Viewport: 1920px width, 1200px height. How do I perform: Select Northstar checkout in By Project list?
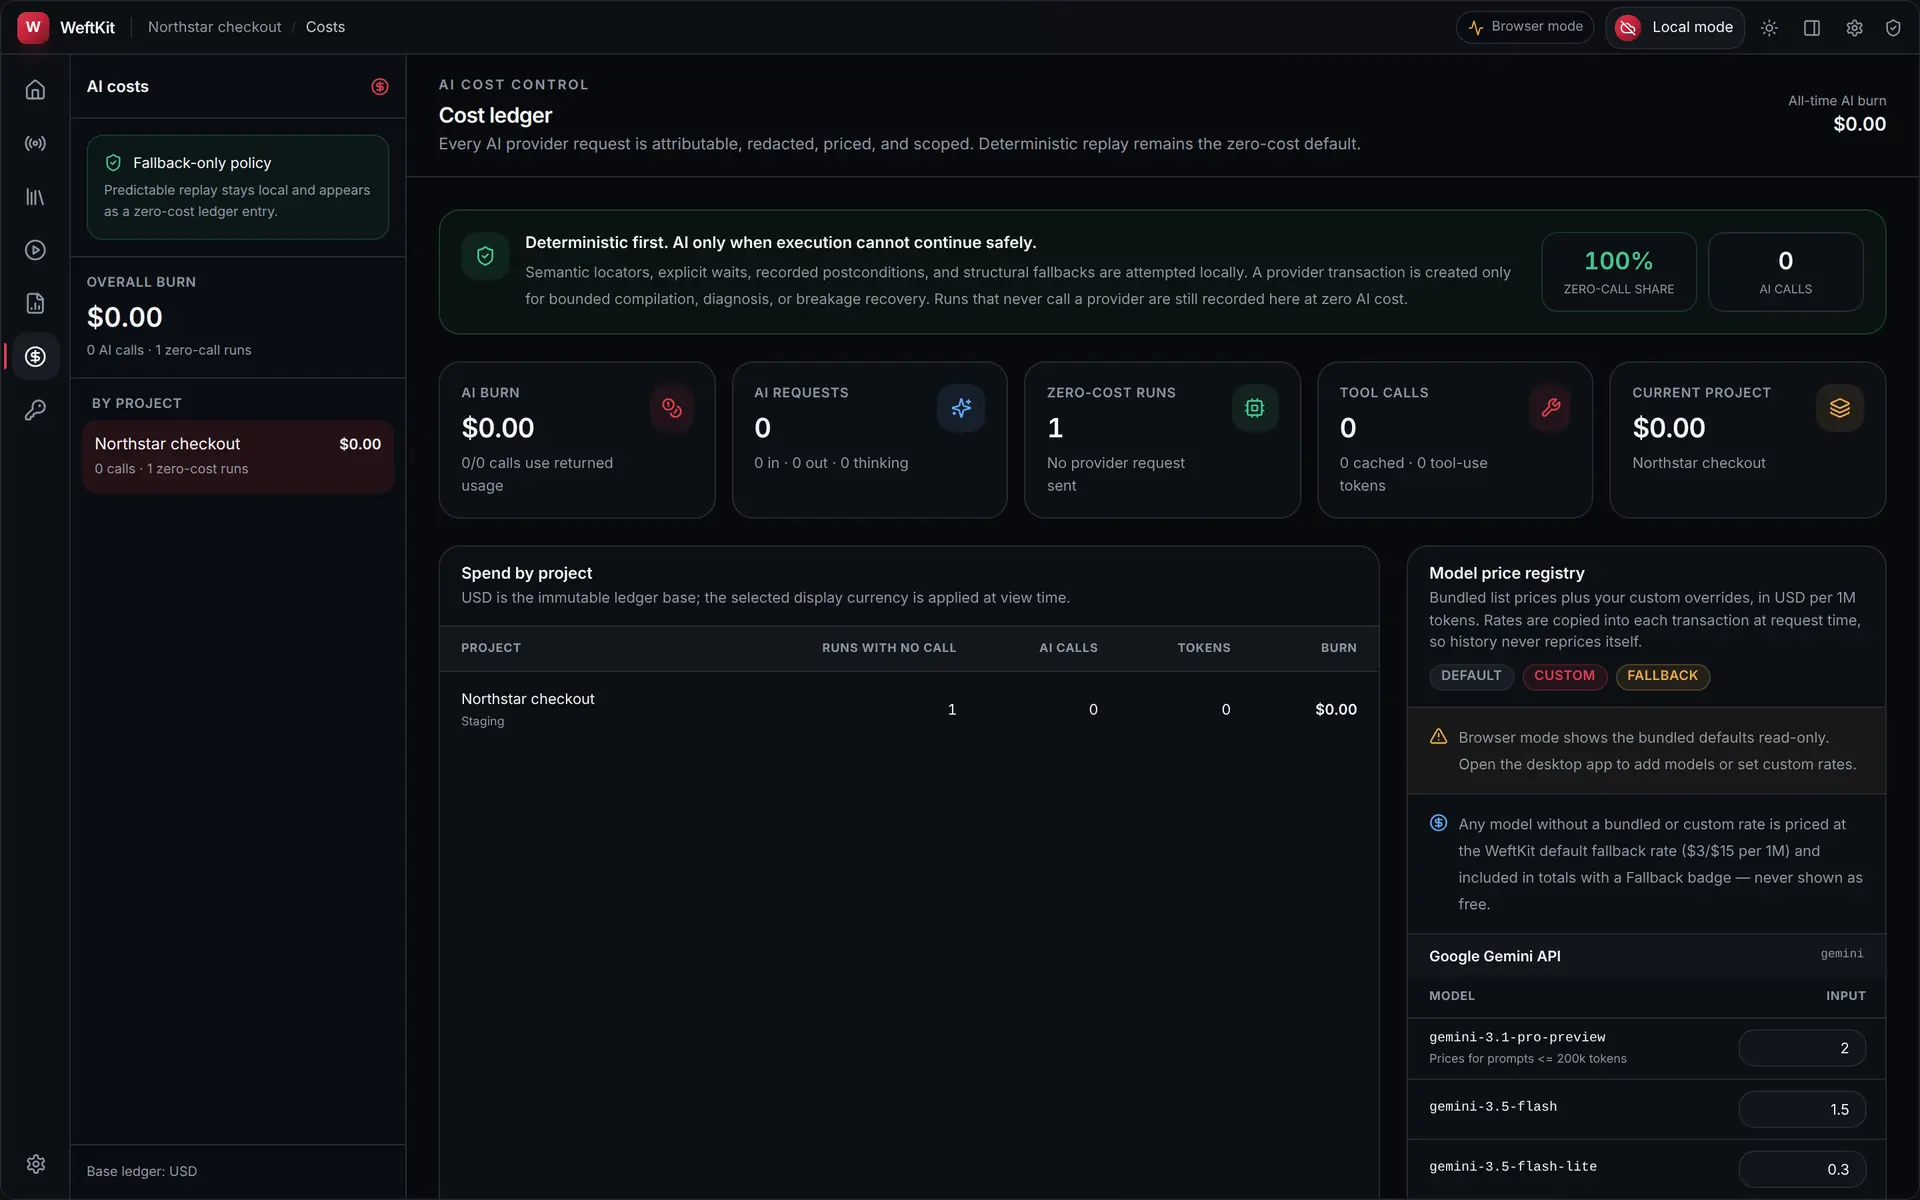coord(238,456)
